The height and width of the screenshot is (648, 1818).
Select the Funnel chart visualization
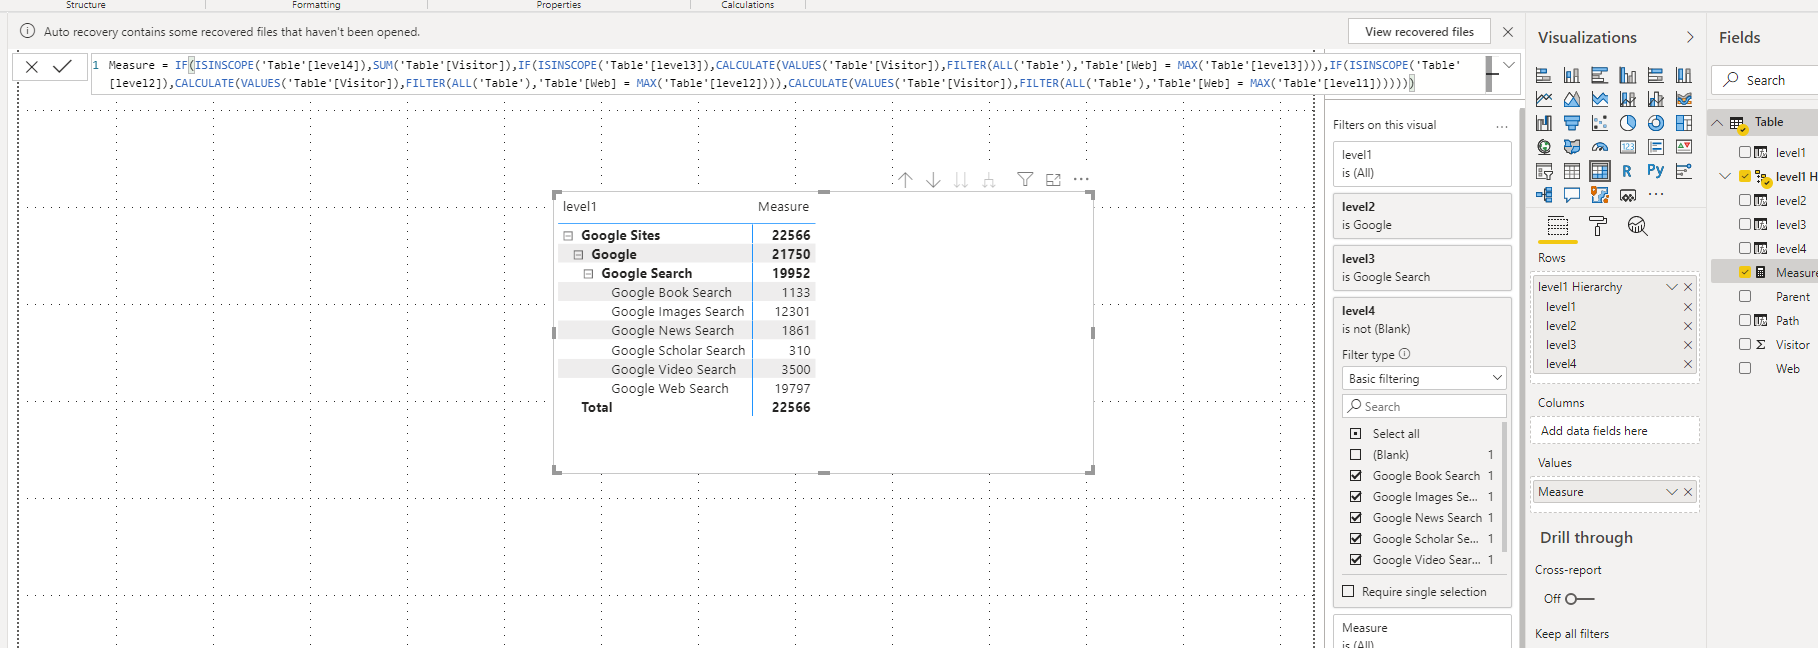pyautogui.click(x=1572, y=123)
